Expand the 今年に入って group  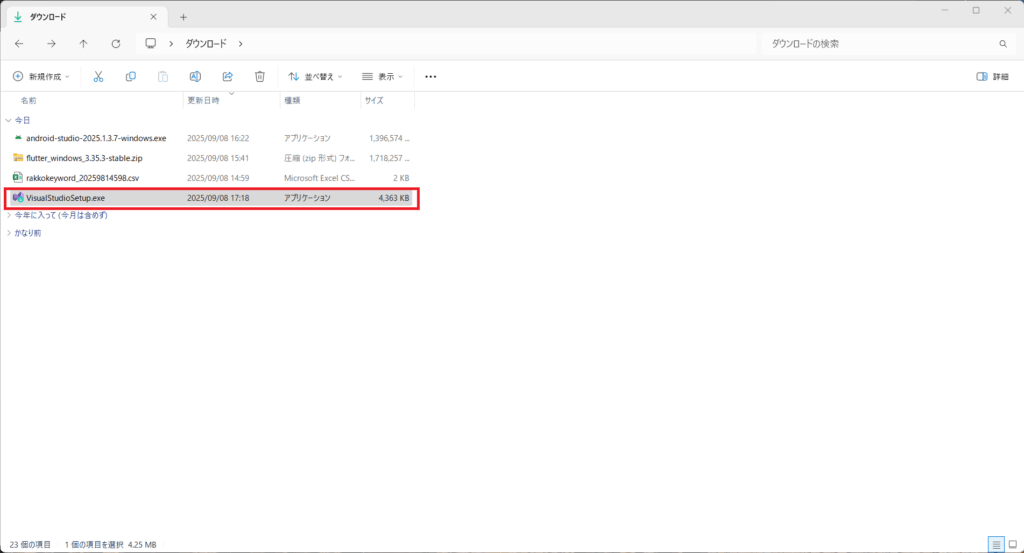(x=9, y=214)
